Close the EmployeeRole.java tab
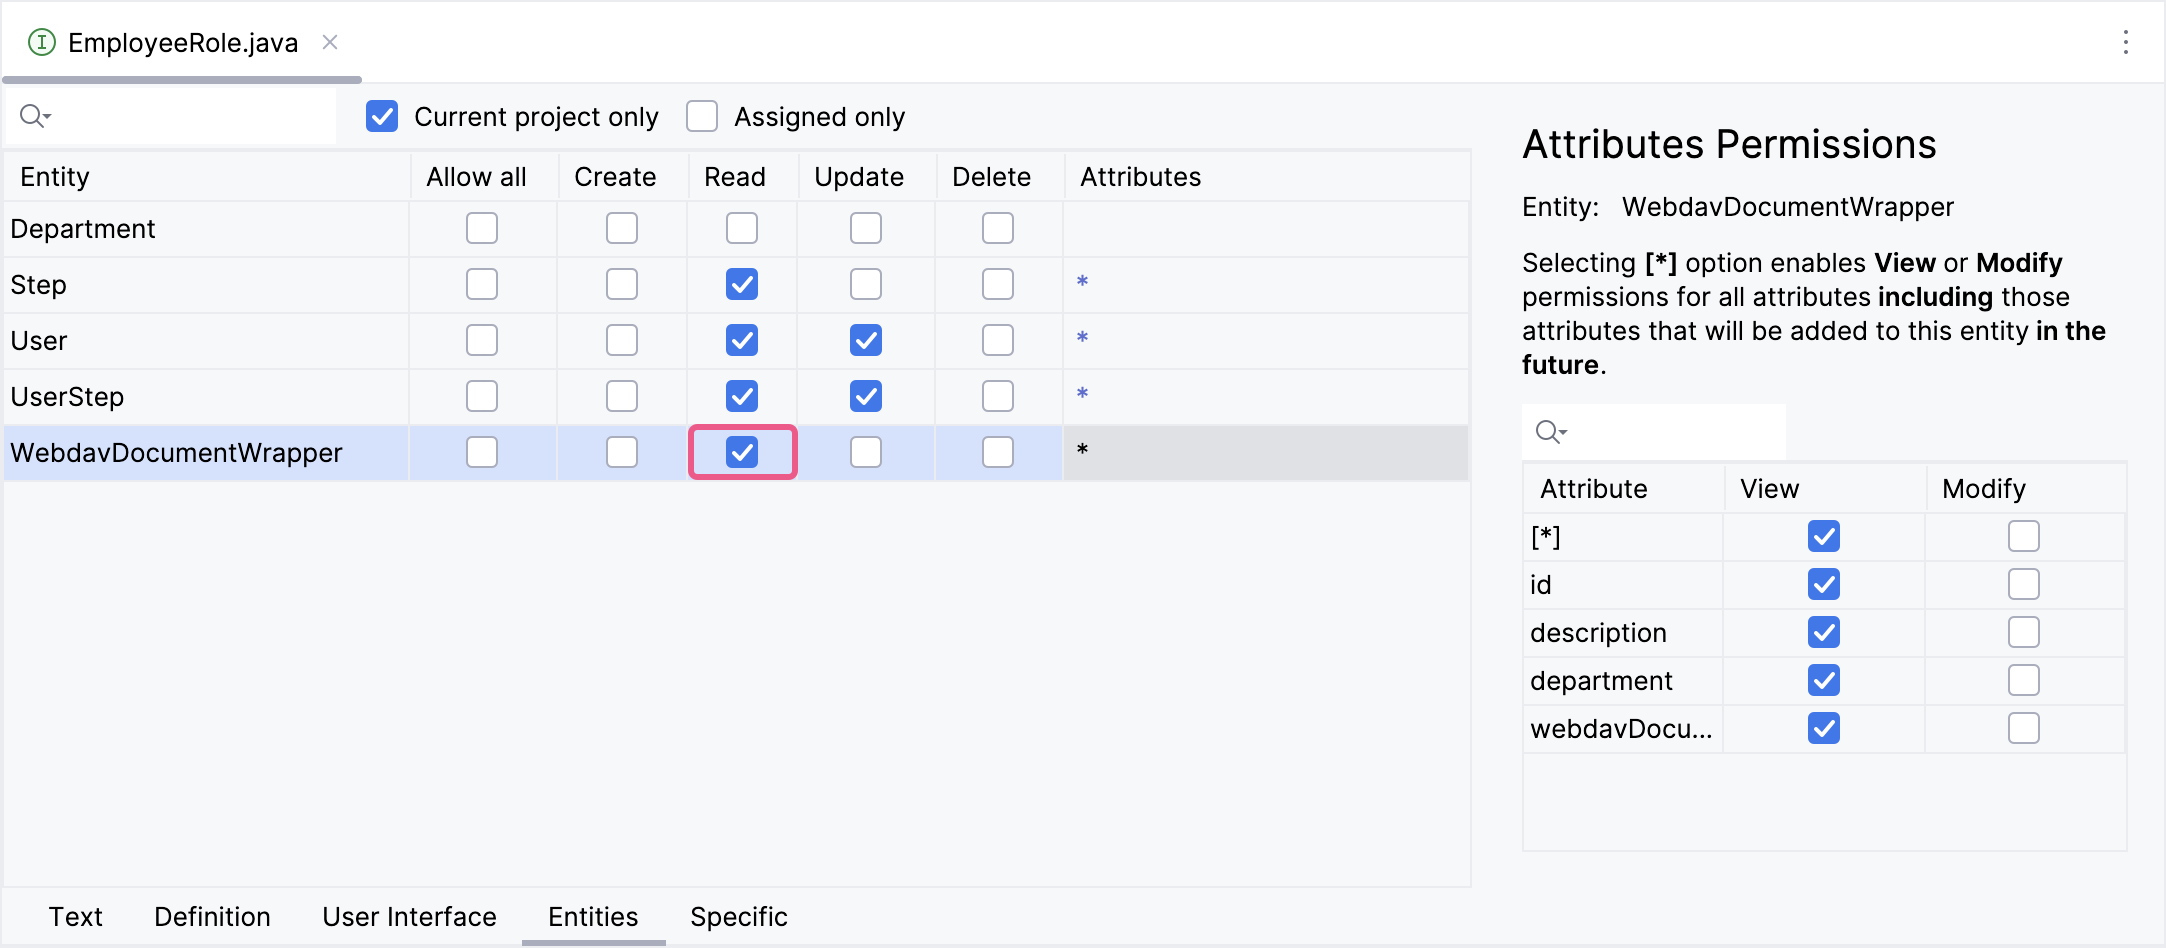2166x948 pixels. point(330,42)
